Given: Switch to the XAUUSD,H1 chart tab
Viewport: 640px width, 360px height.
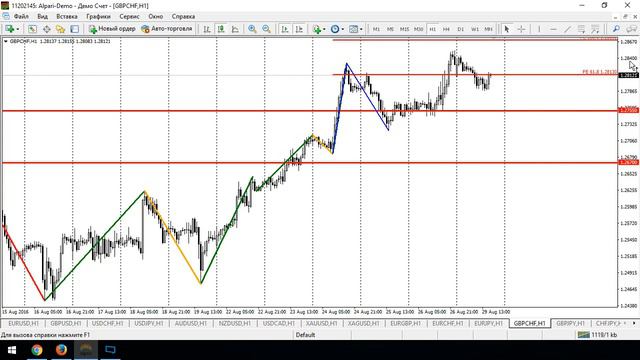Looking at the screenshot, I should (x=321, y=323).
